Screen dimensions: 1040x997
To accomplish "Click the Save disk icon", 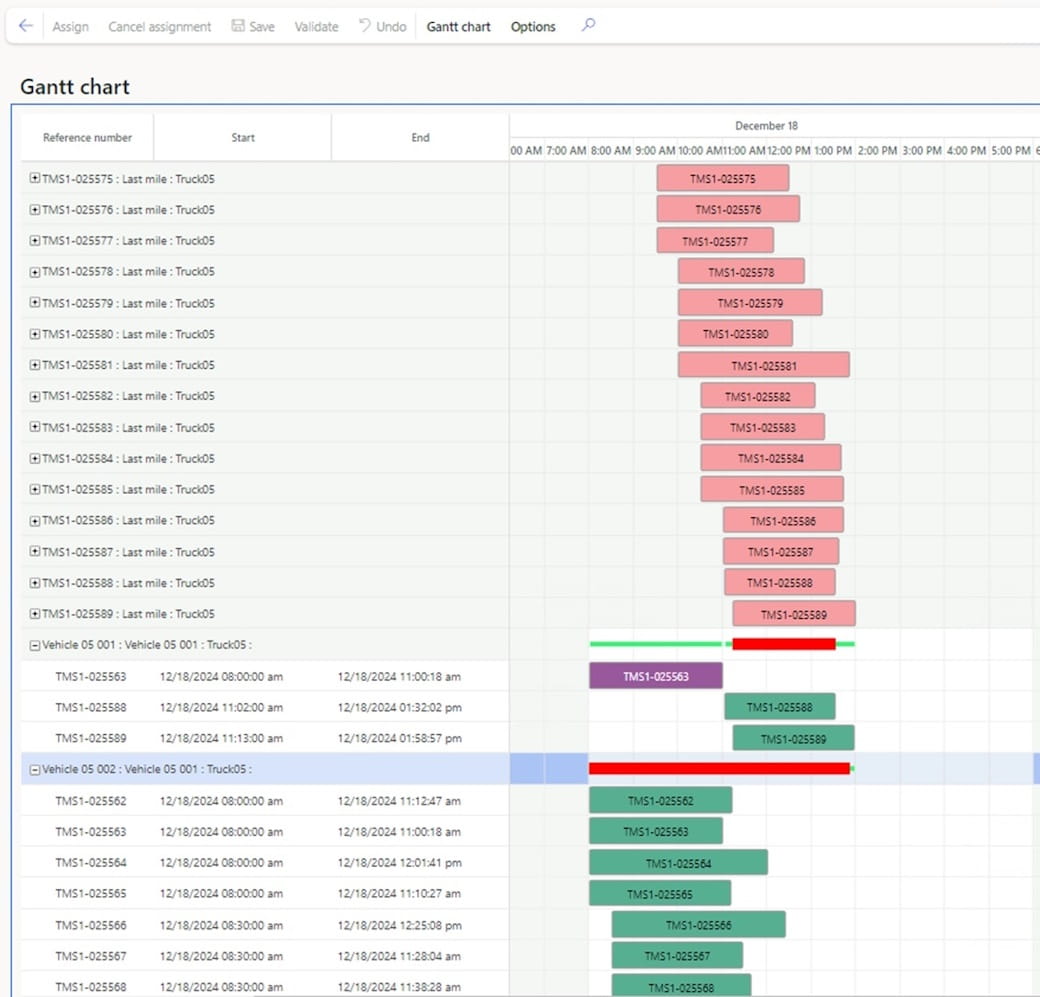I will [238, 27].
